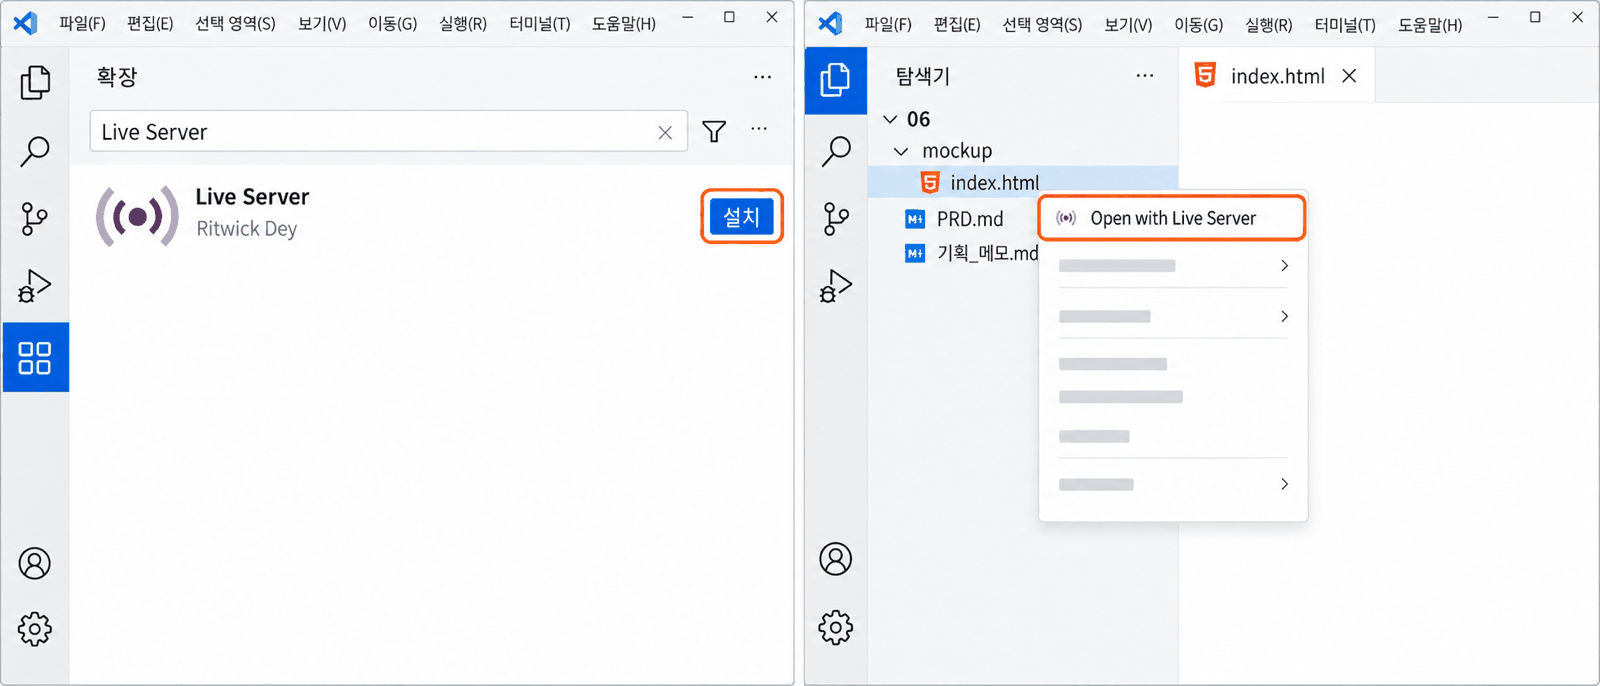
Task: Open Accounts icon in left window
Action: click(35, 563)
